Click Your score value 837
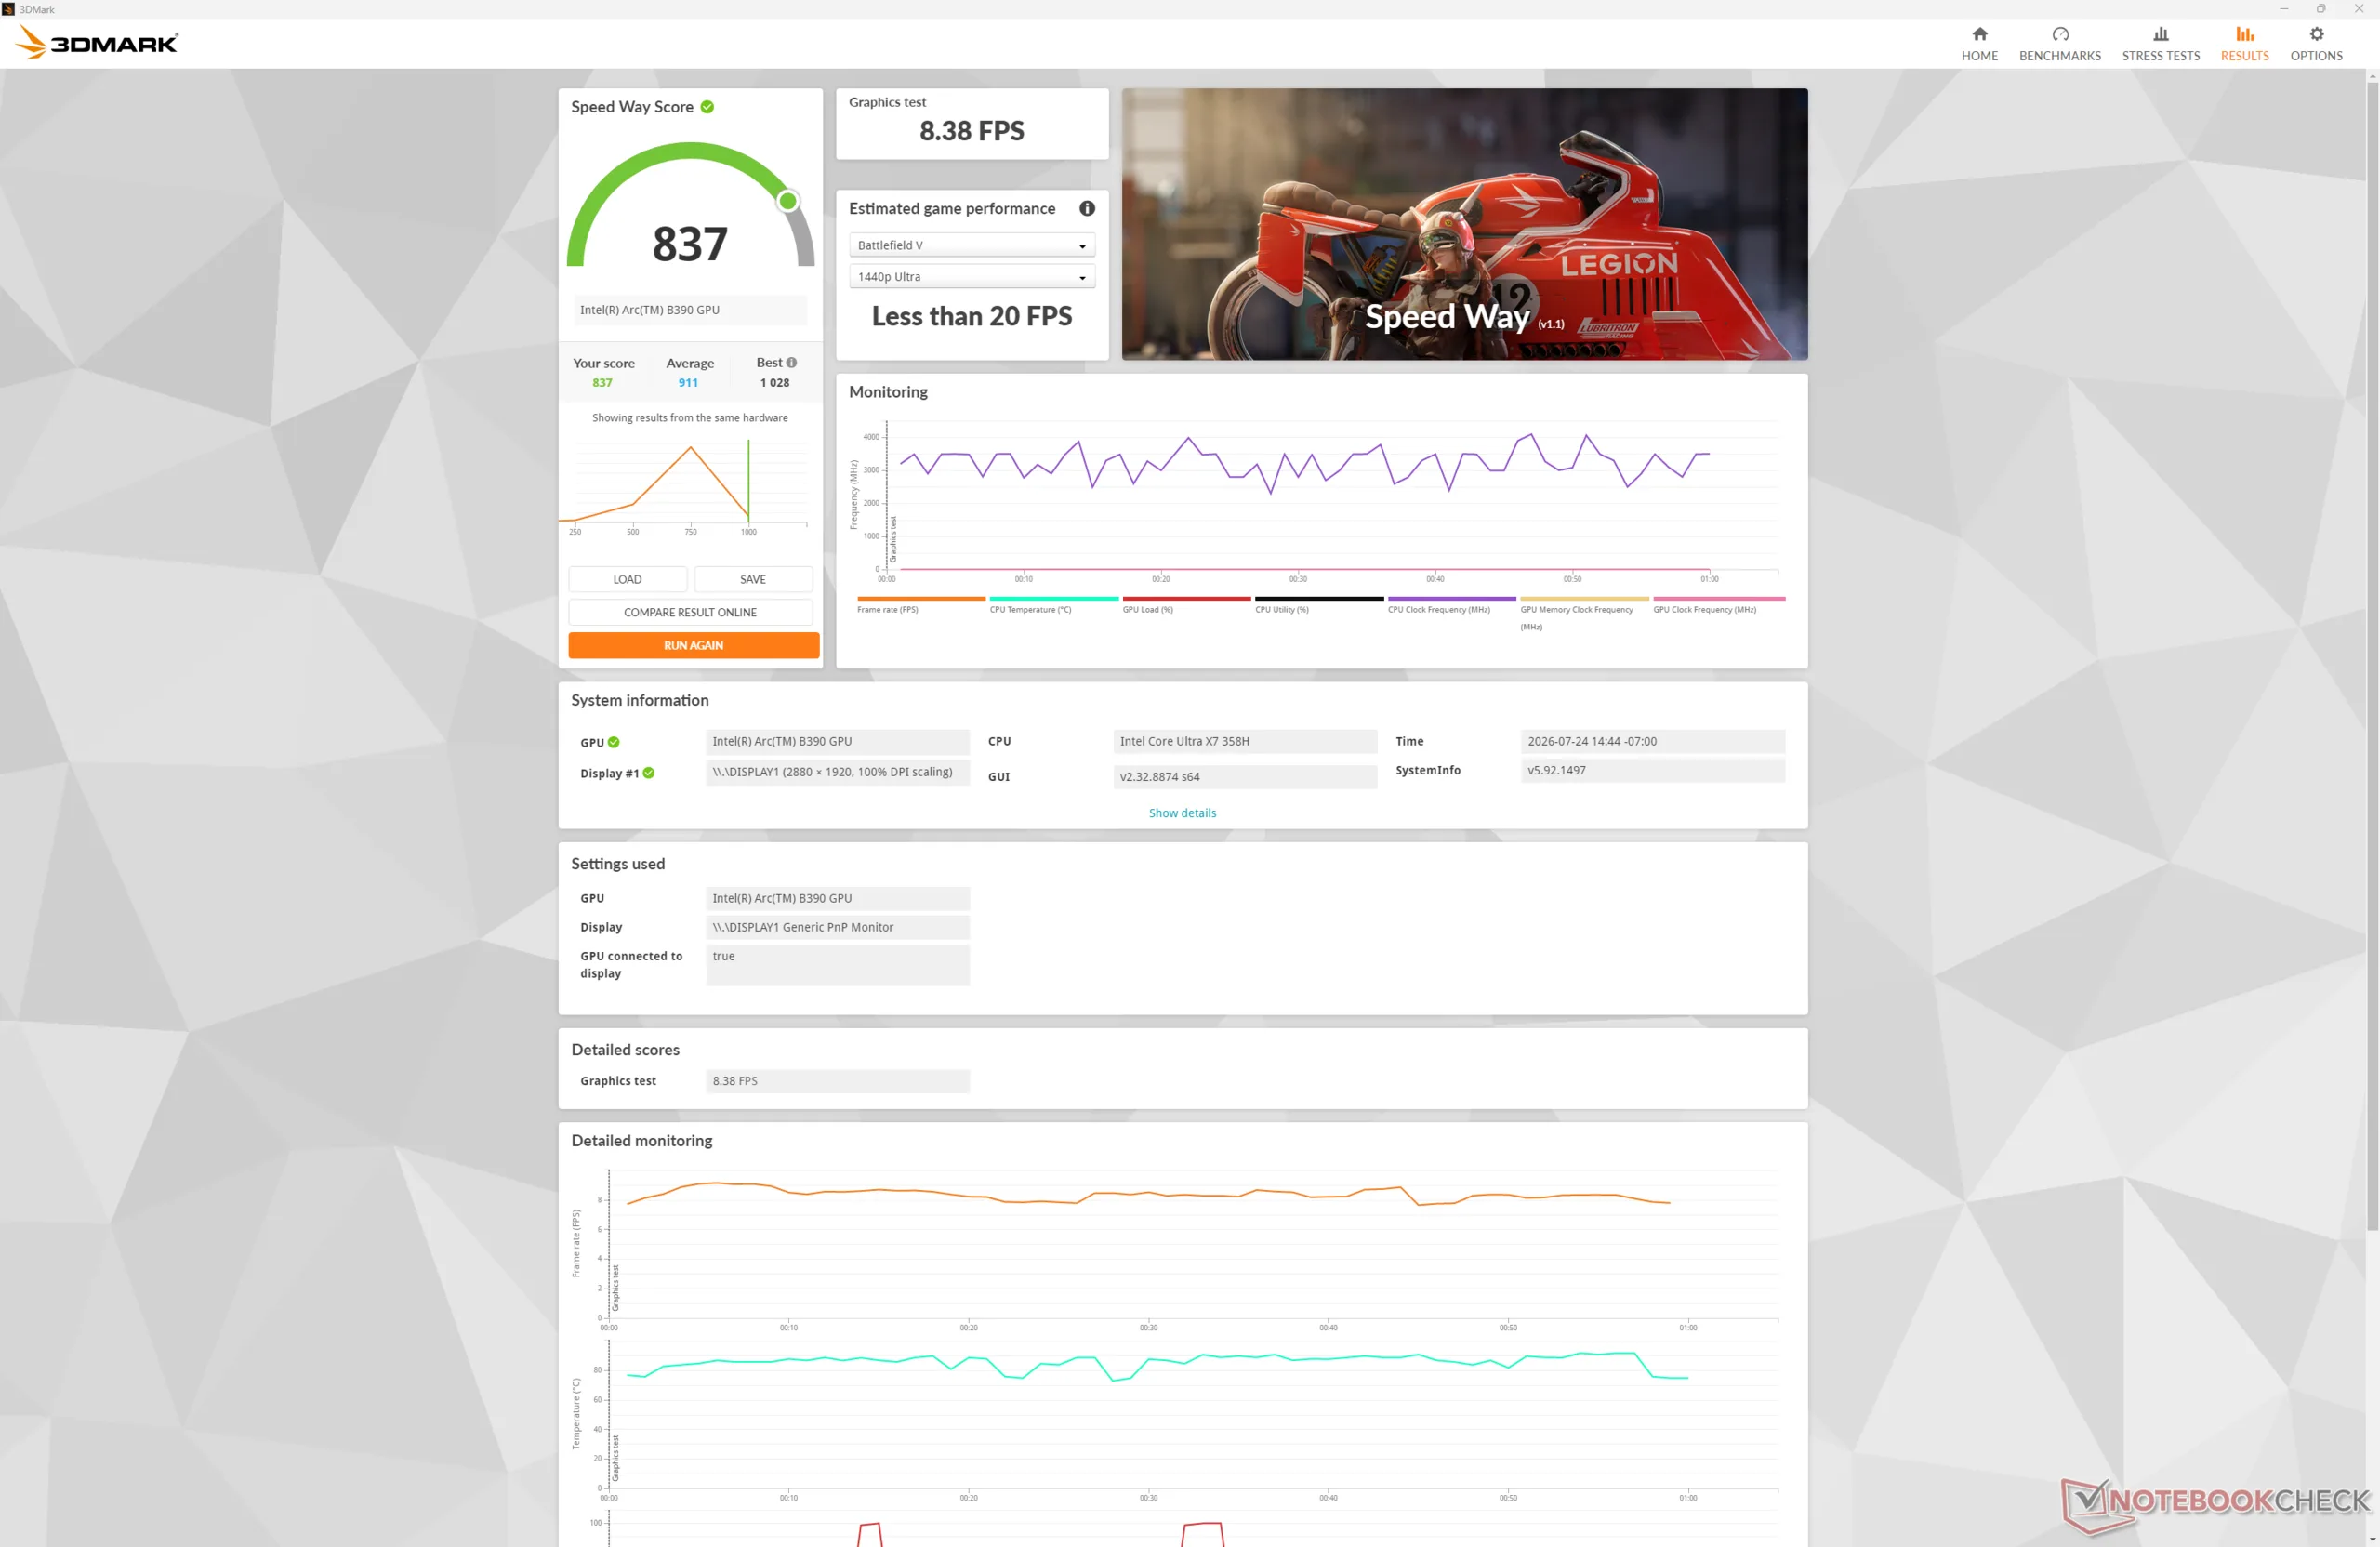The height and width of the screenshot is (1547, 2380). click(x=602, y=382)
